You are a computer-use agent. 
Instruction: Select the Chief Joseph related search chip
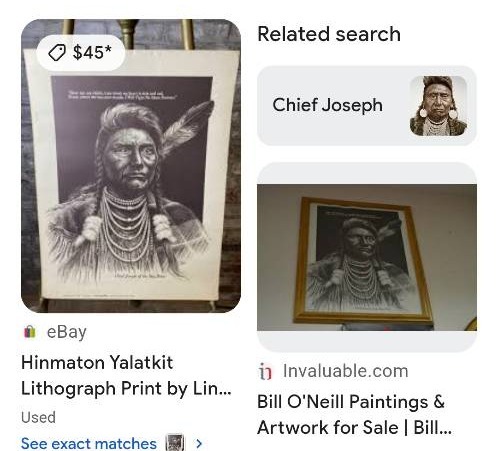367,106
